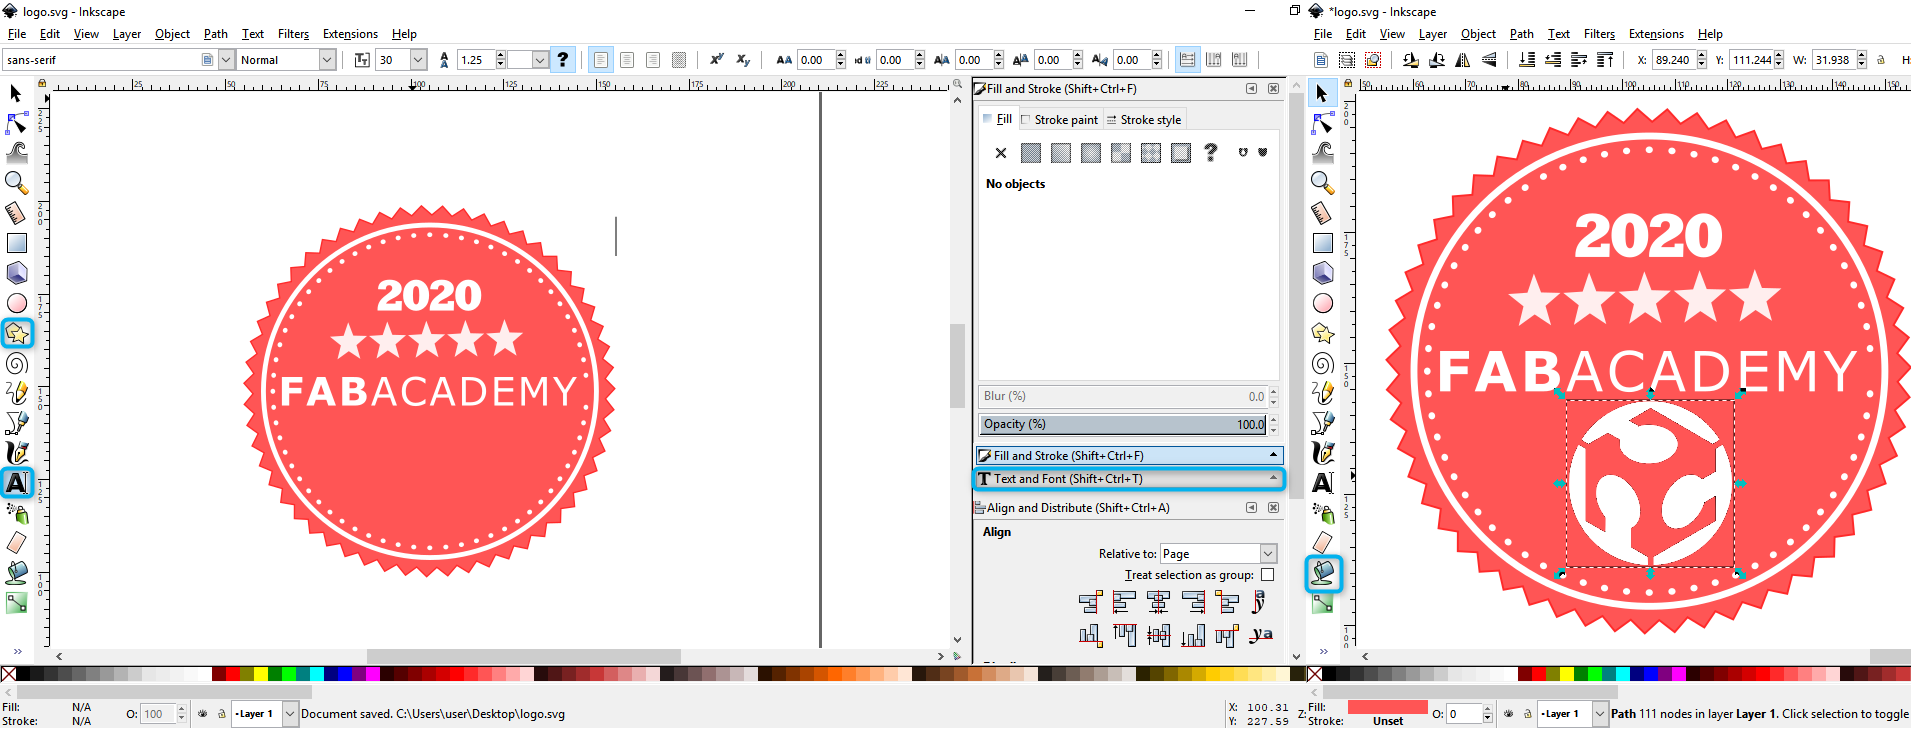Open the font style Normal dropdown
The width and height of the screenshot is (1915, 730).
point(327,60)
